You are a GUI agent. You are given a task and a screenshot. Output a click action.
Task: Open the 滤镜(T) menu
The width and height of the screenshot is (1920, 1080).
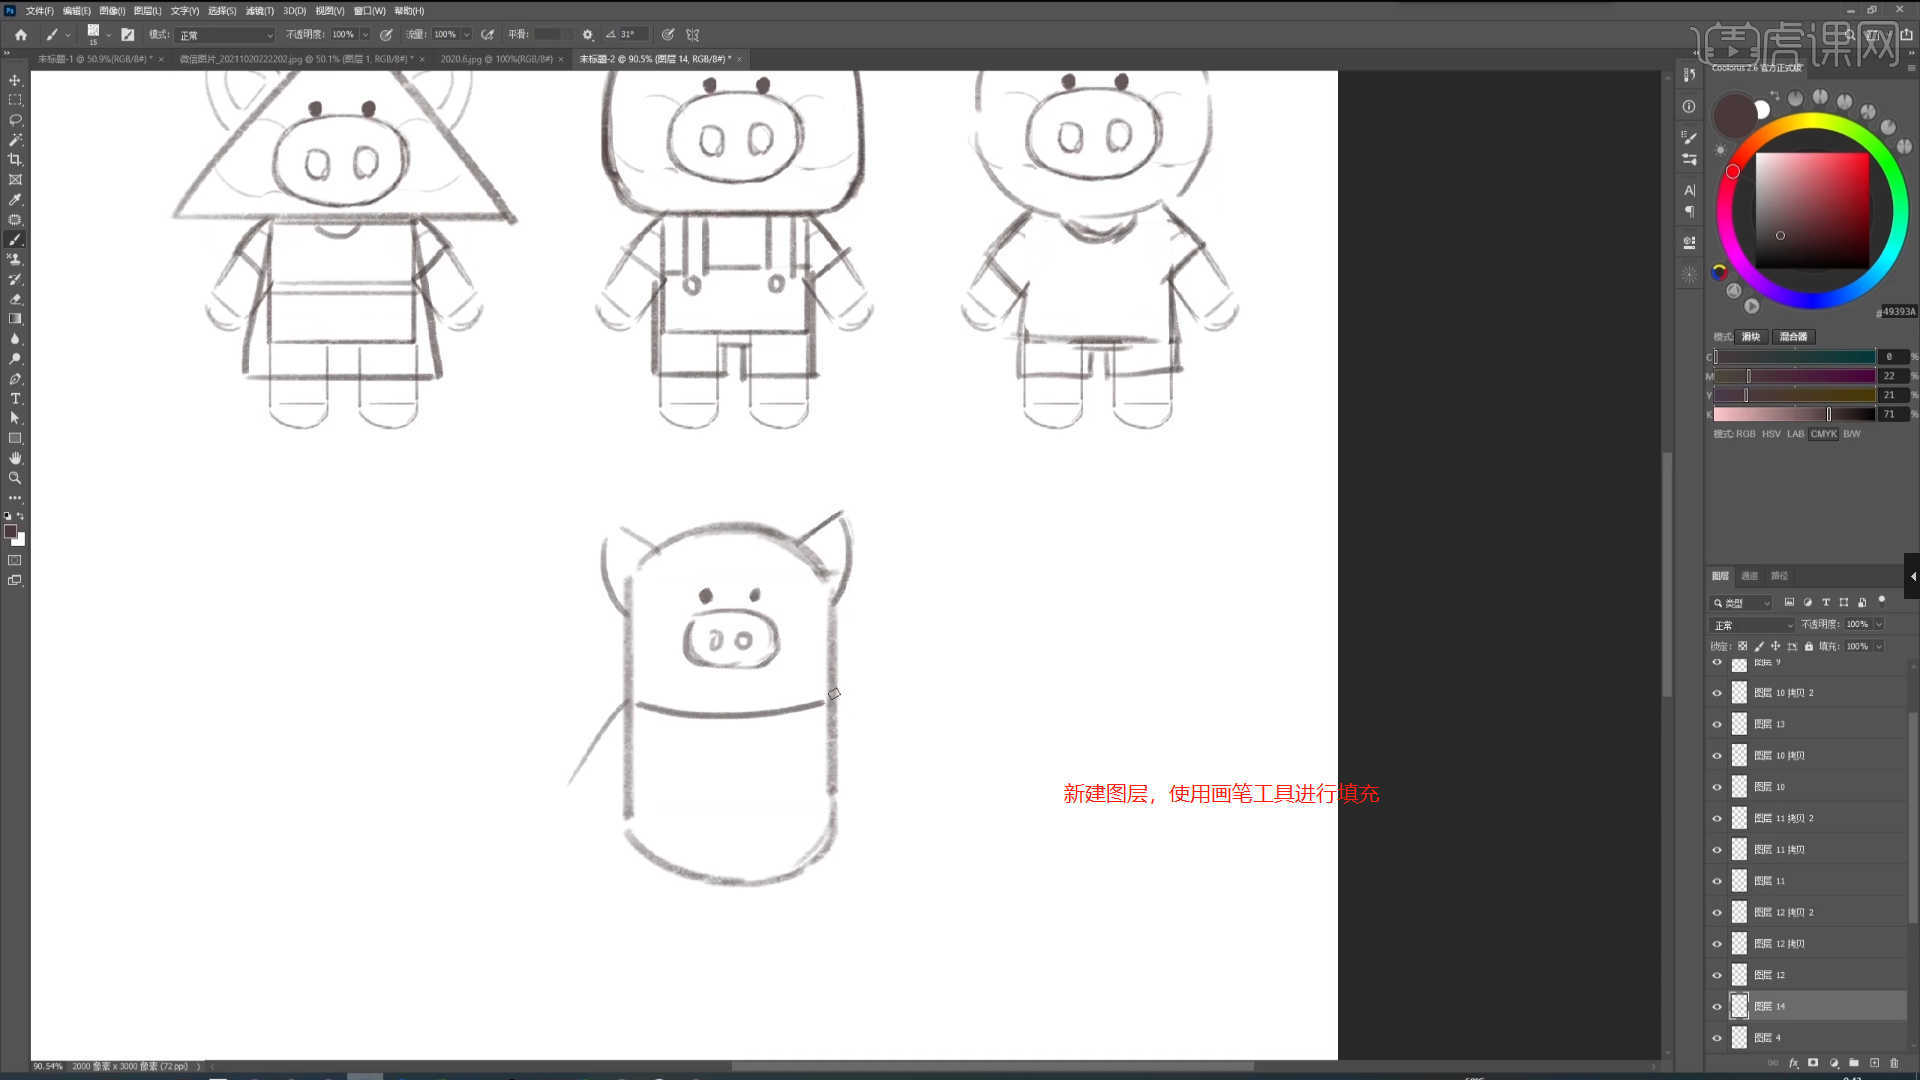pyautogui.click(x=259, y=11)
